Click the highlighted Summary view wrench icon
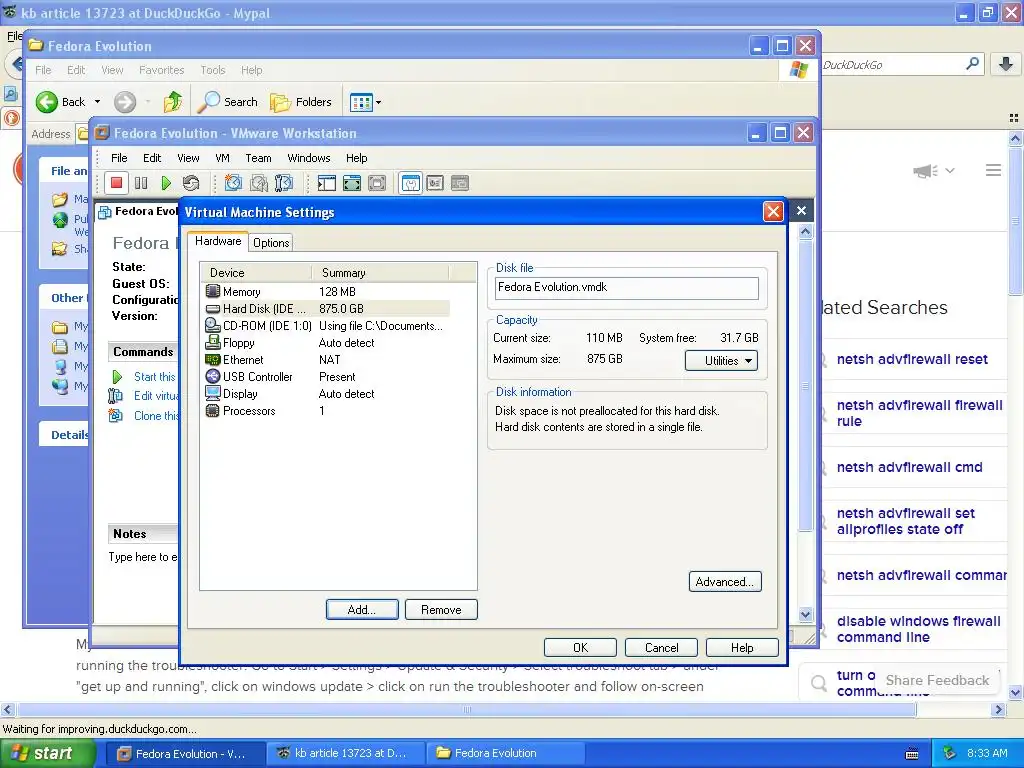 tap(411, 184)
